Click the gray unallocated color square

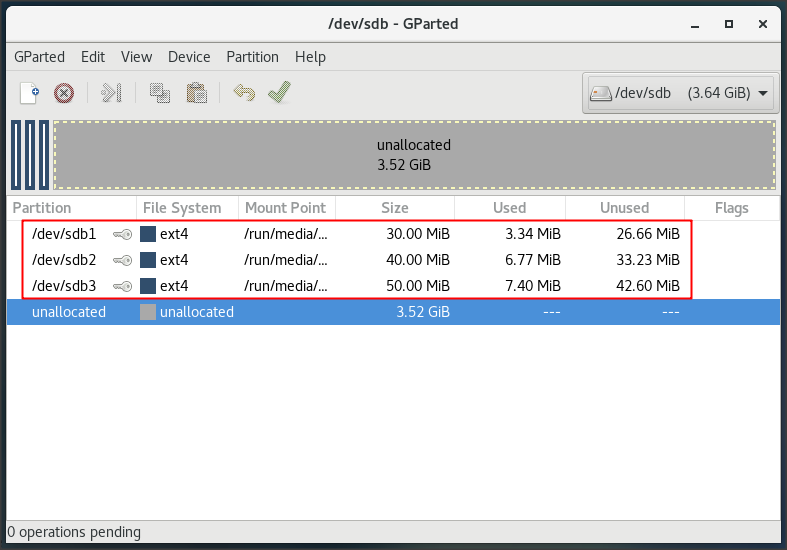pos(148,312)
